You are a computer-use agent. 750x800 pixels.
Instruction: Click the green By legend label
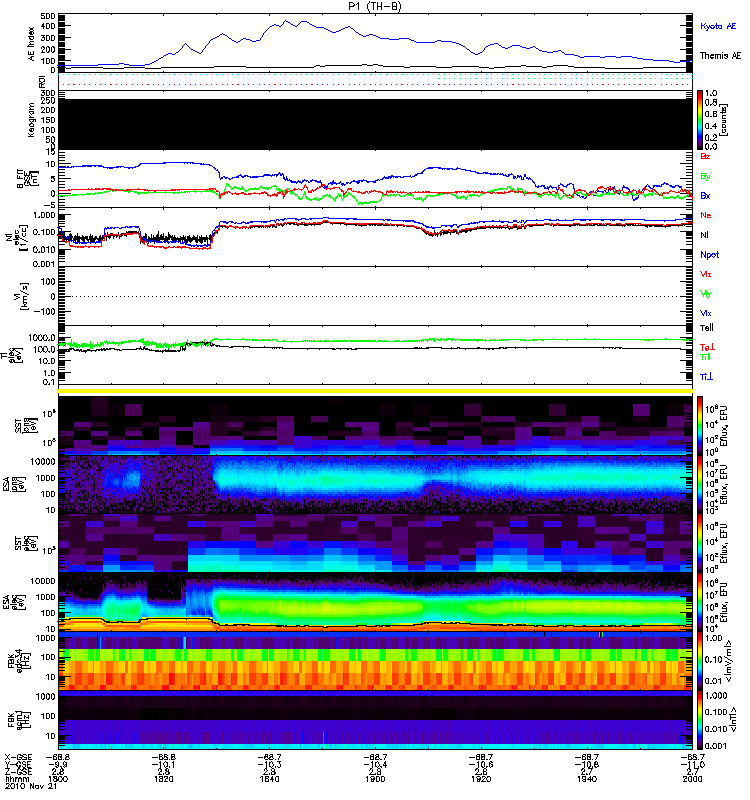coord(705,177)
